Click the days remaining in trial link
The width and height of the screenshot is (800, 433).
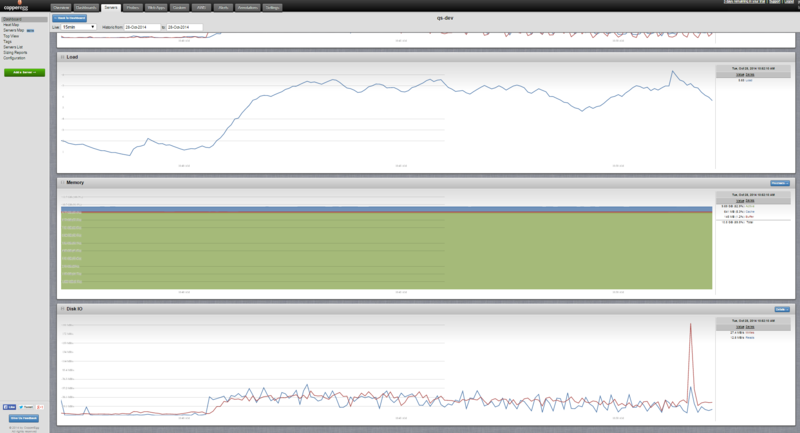point(744,2)
